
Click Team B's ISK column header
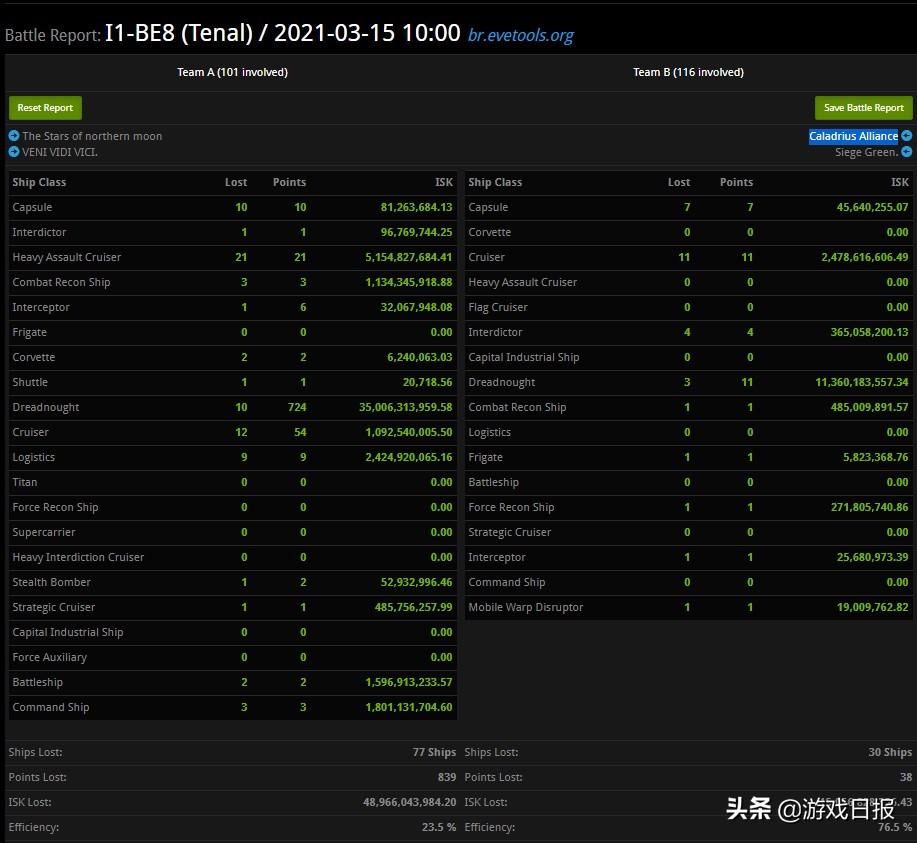899,182
